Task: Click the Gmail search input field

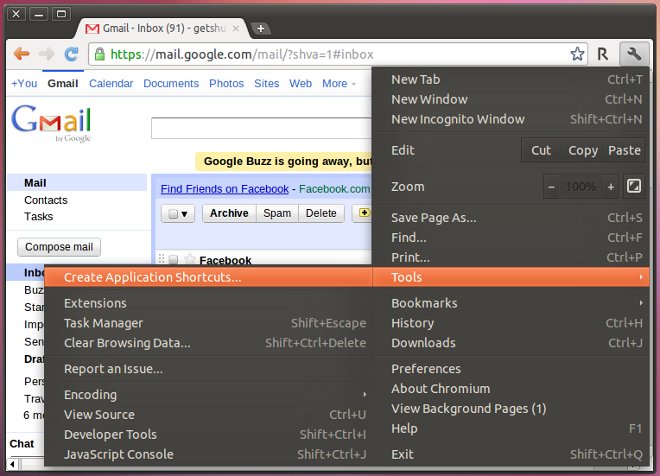Action: (x=261, y=128)
